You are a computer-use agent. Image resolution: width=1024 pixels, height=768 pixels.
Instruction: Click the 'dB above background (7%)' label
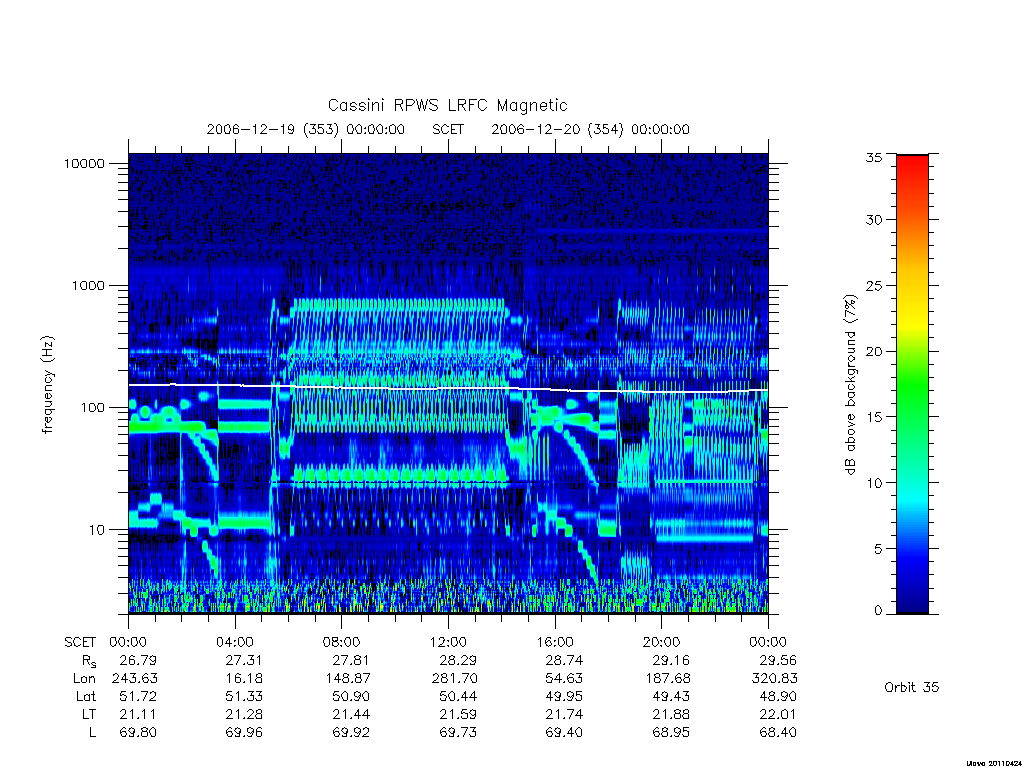pyautogui.click(x=850, y=385)
